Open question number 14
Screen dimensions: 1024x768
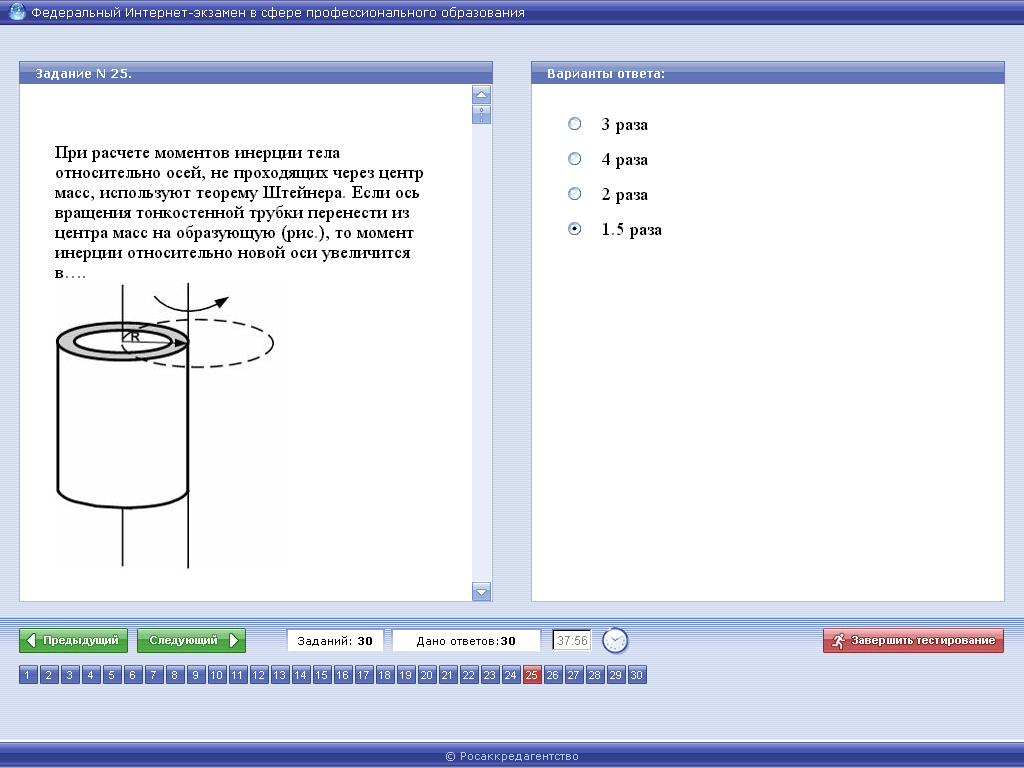[x=300, y=675]
